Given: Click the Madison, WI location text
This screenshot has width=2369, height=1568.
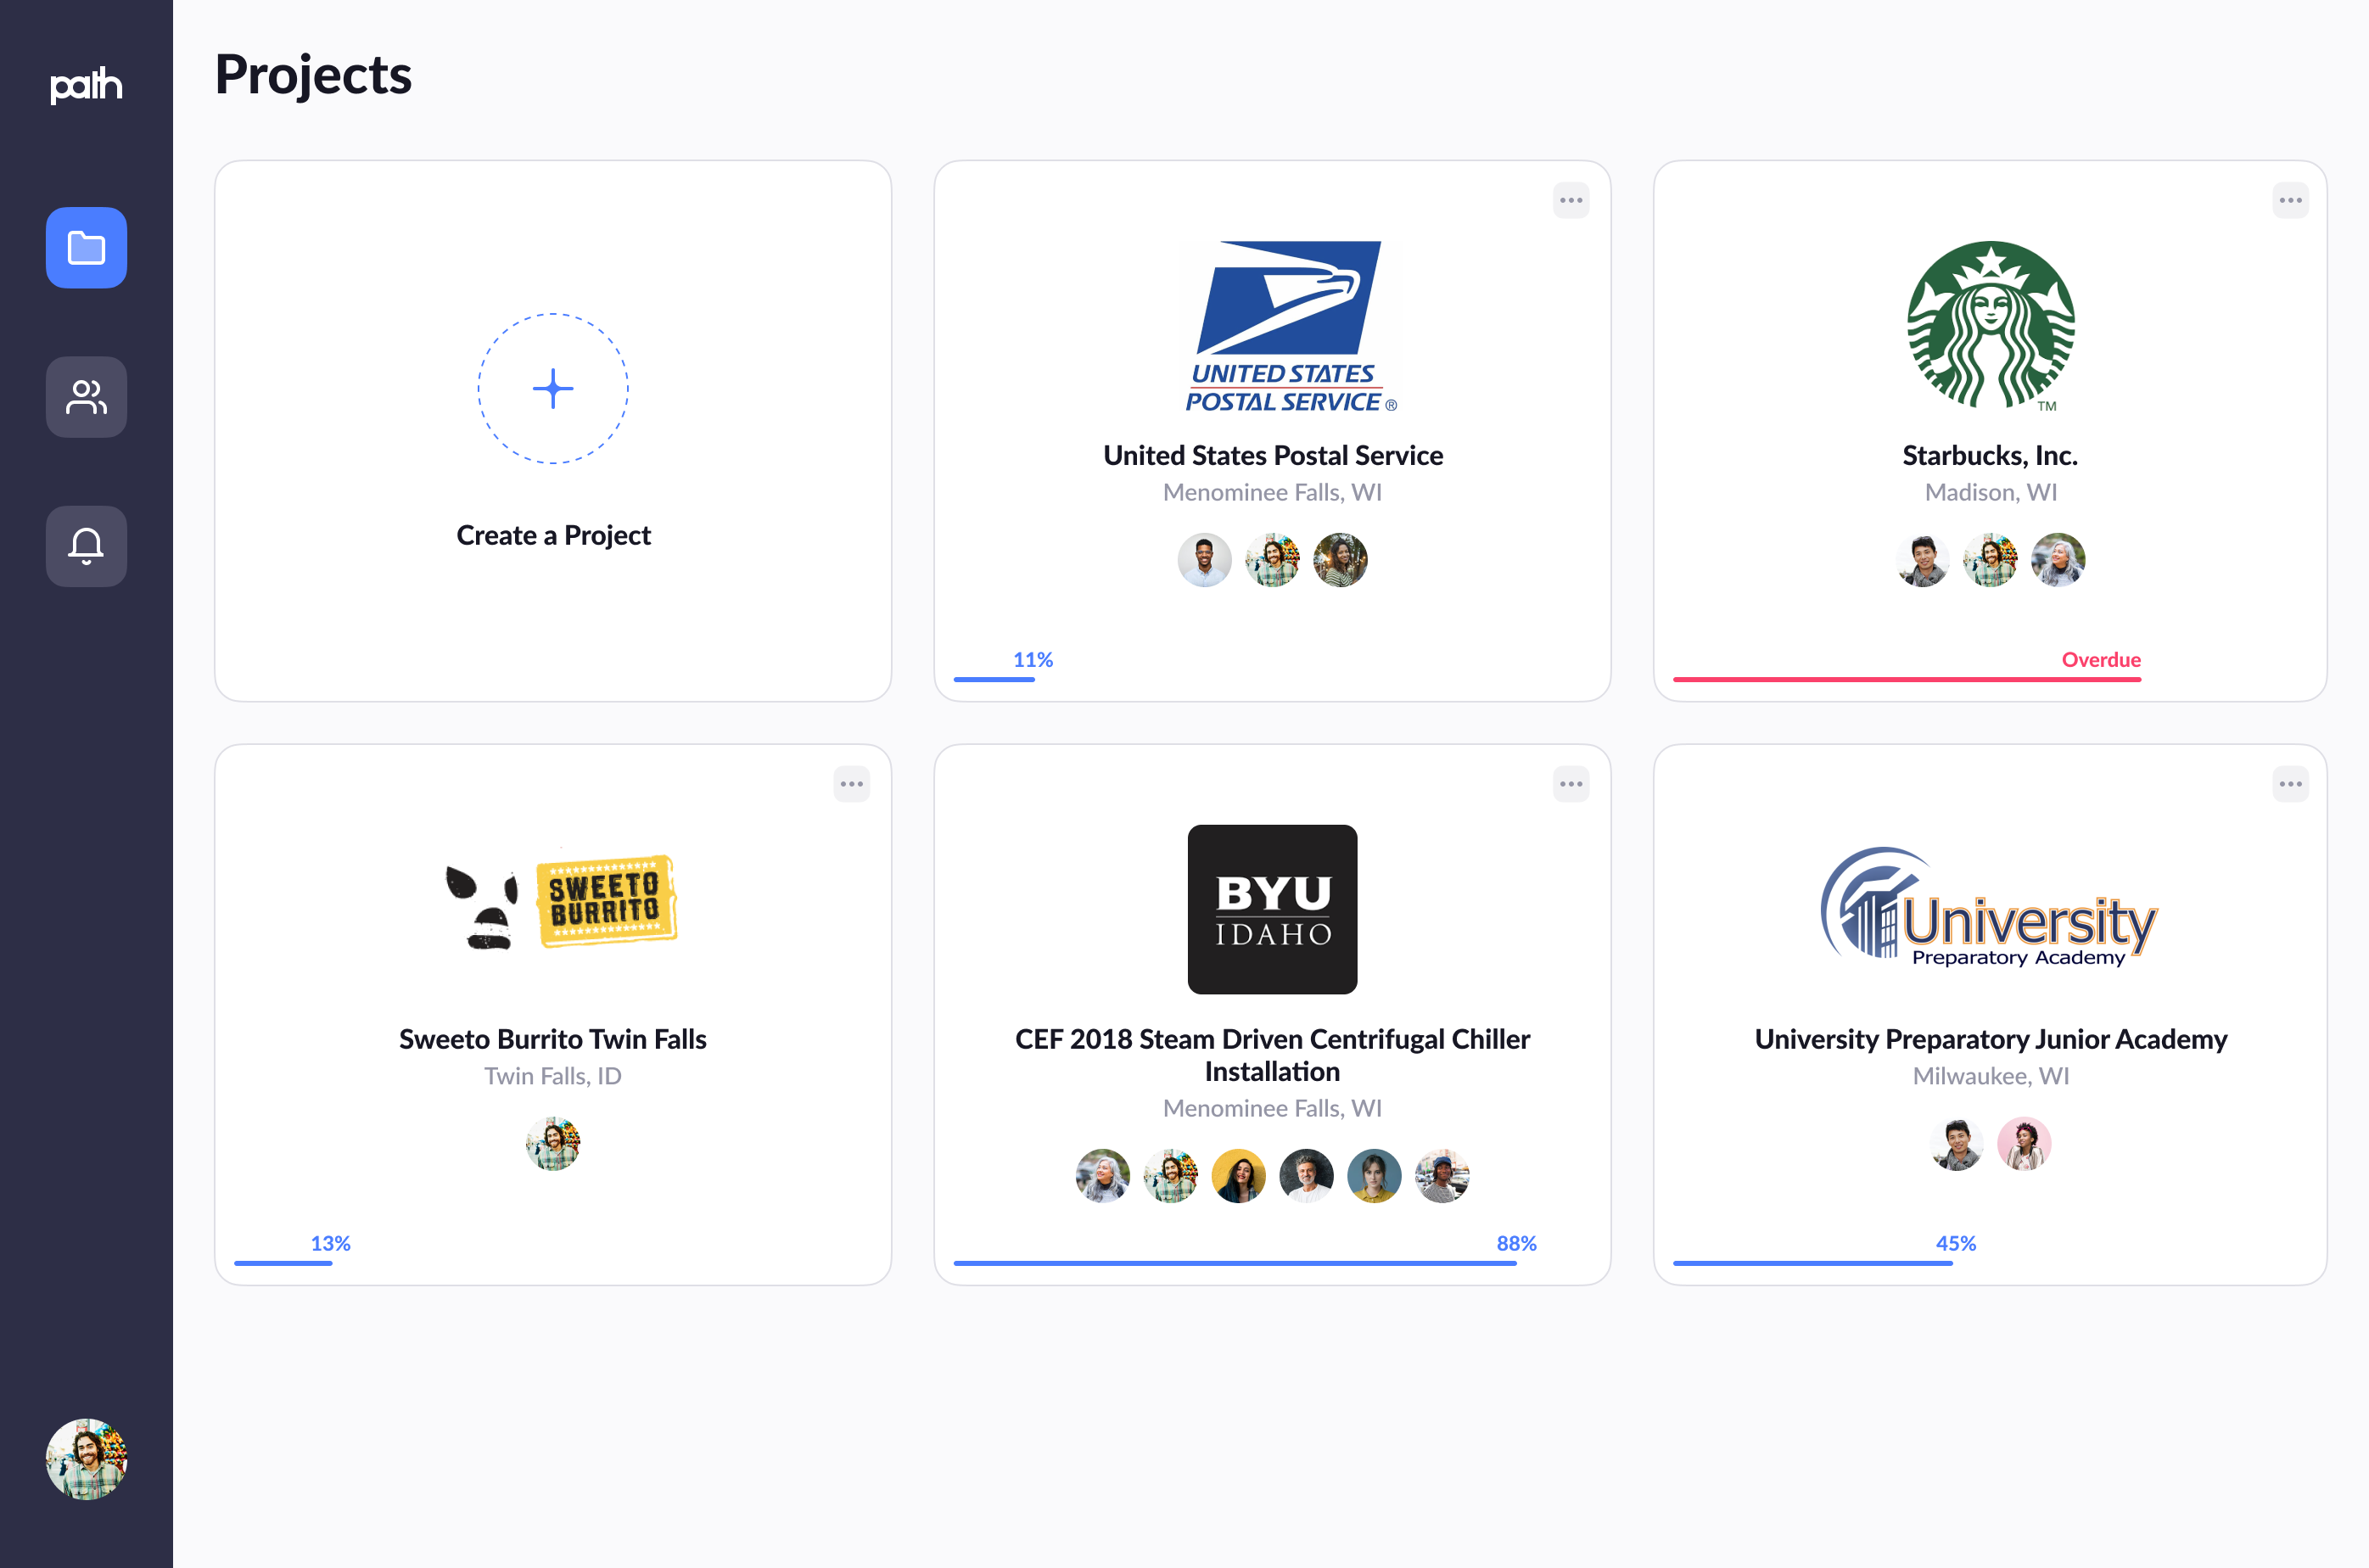Looking at the screenshot, I should coord(1990,492).
